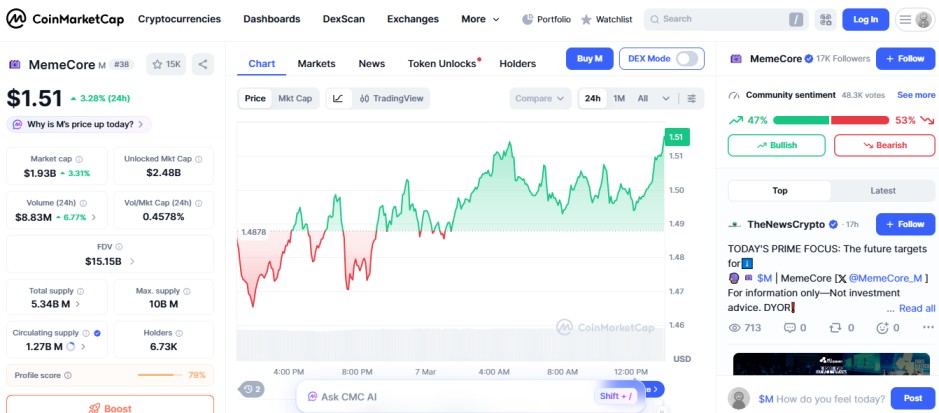Click the Buy M button

click(x=589, y=59)
